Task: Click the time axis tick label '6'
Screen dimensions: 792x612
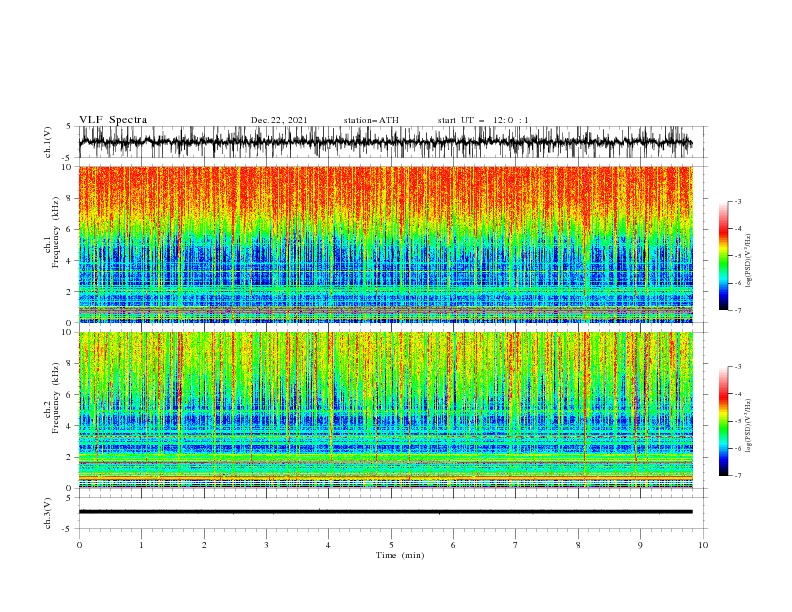Action: pyautogui.click(x=454, y=545)
